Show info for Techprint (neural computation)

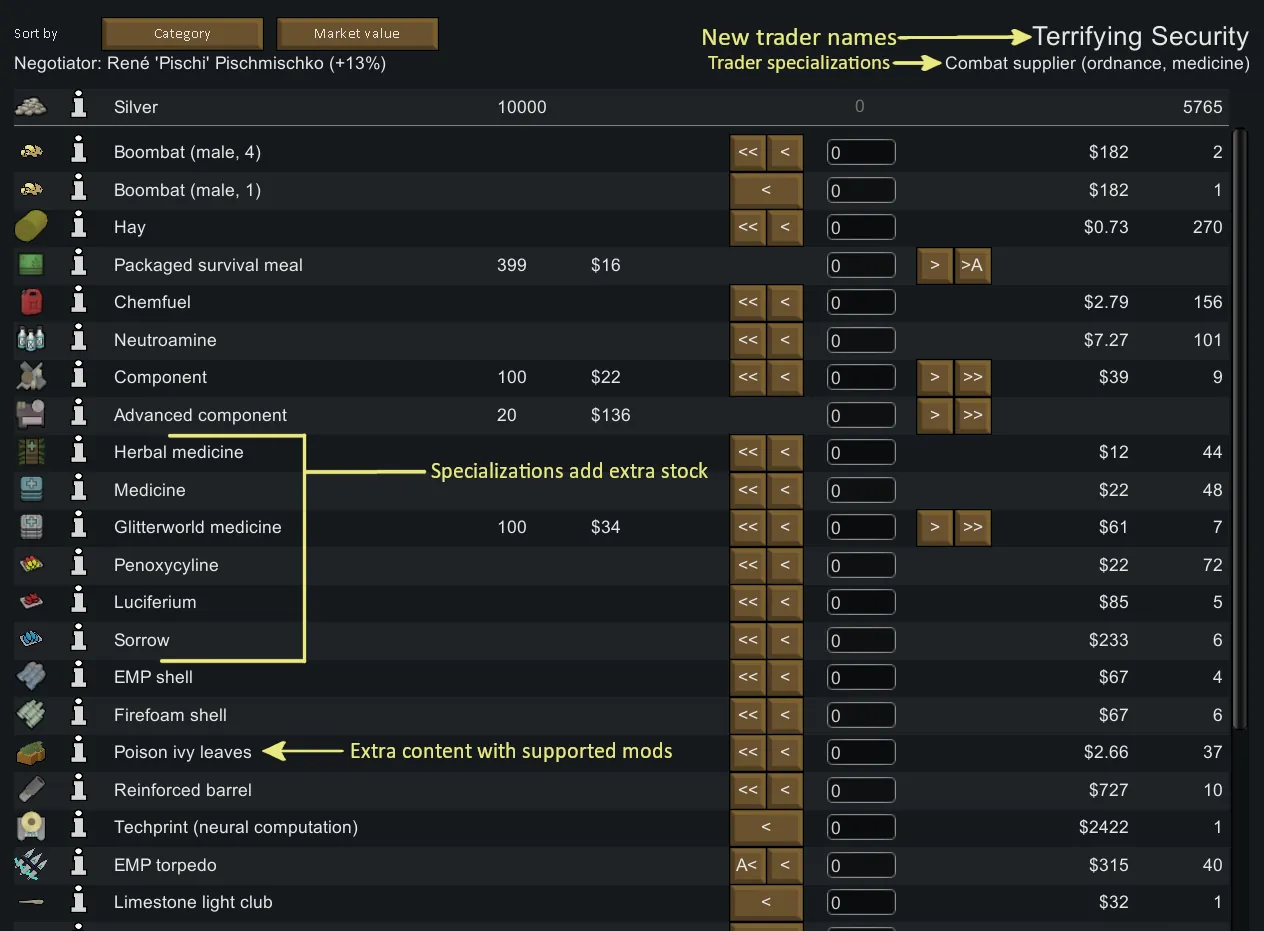pos(79,827)
